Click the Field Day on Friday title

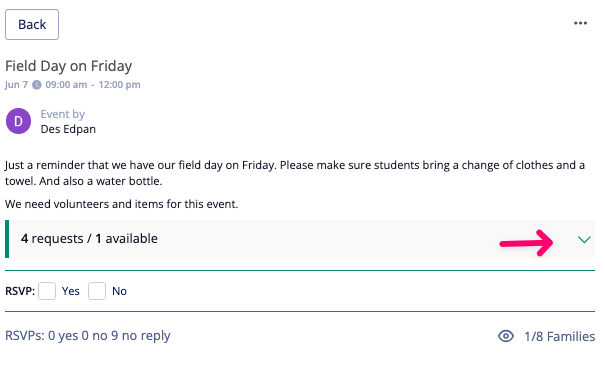pyautogui.click(x=69, y=66)
